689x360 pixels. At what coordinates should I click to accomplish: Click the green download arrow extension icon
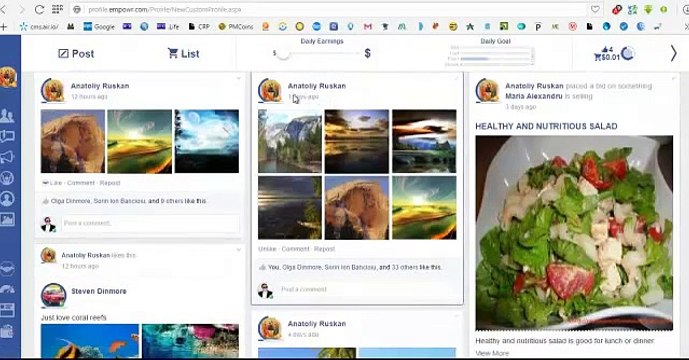point(648,9)
